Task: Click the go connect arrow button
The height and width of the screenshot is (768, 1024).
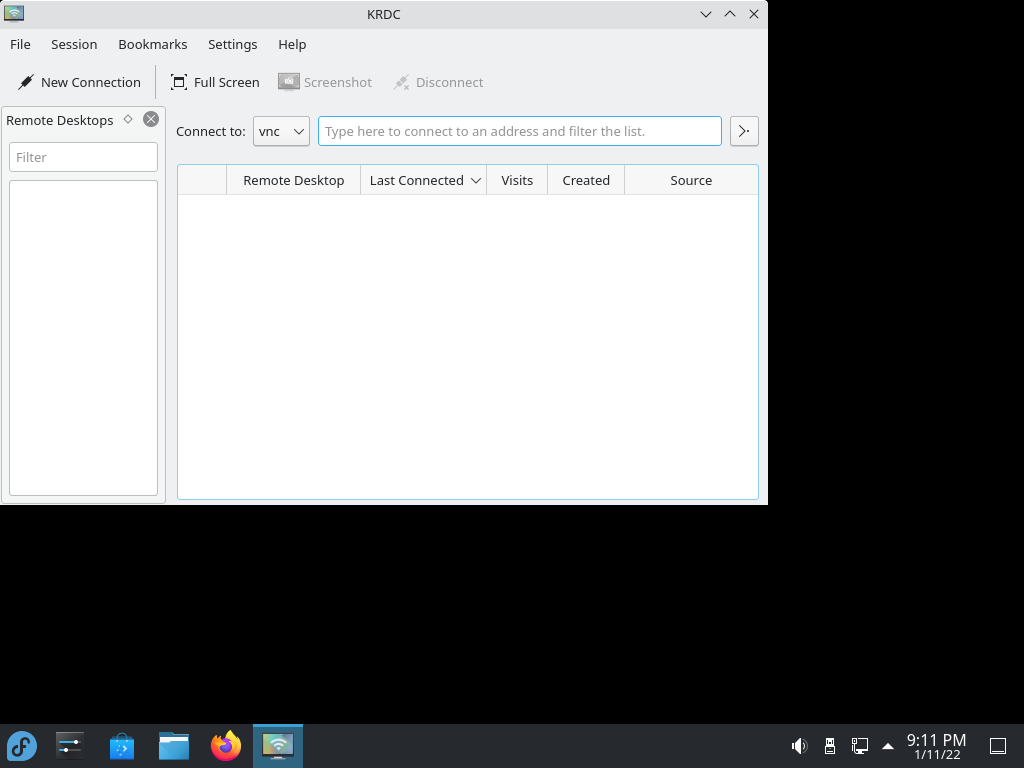Action: [x=744, y=131]
